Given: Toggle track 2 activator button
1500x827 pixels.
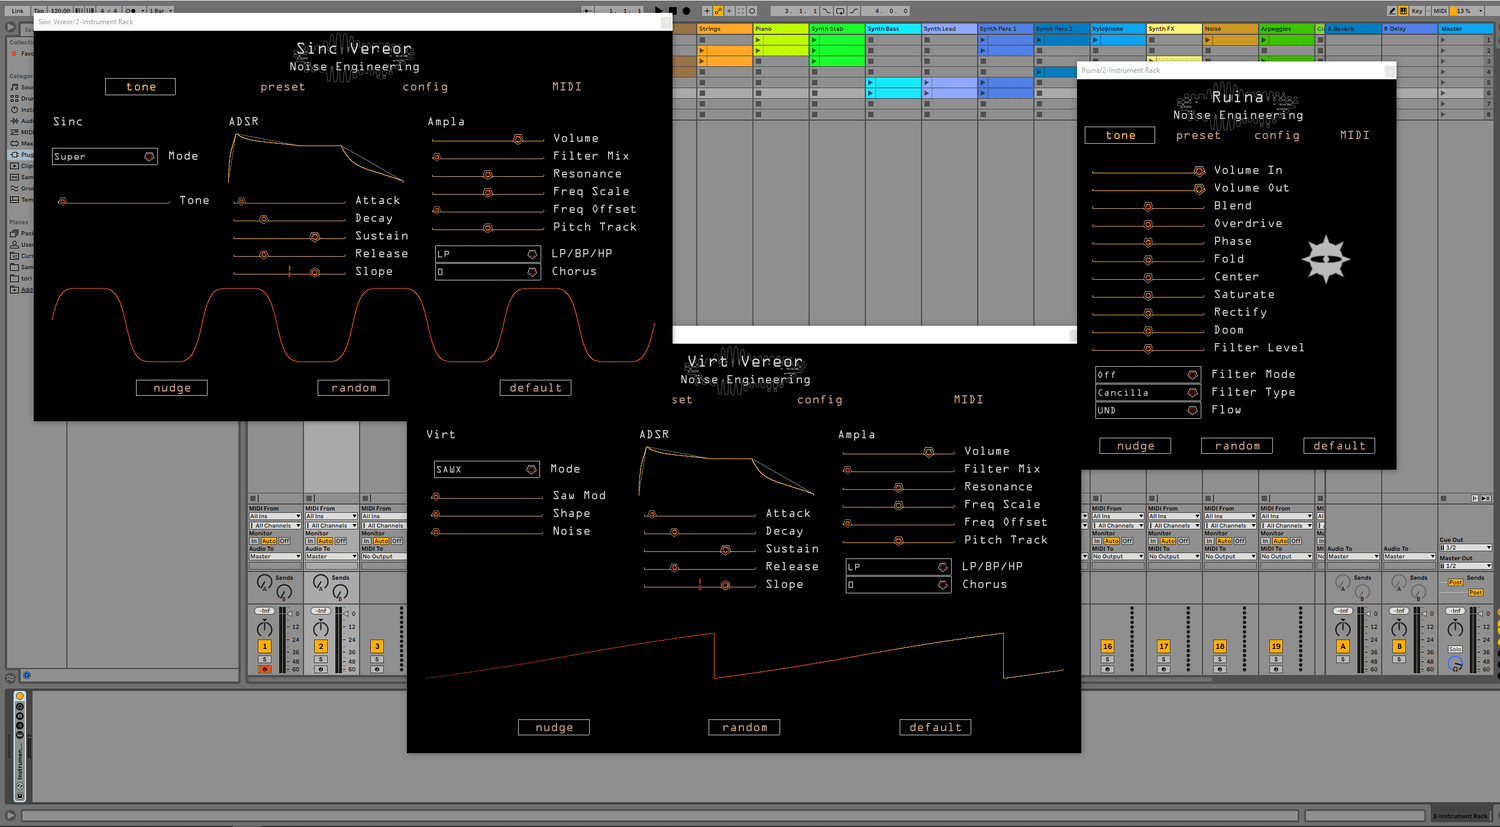Looking at the screenshot, I should pos(321,646).
